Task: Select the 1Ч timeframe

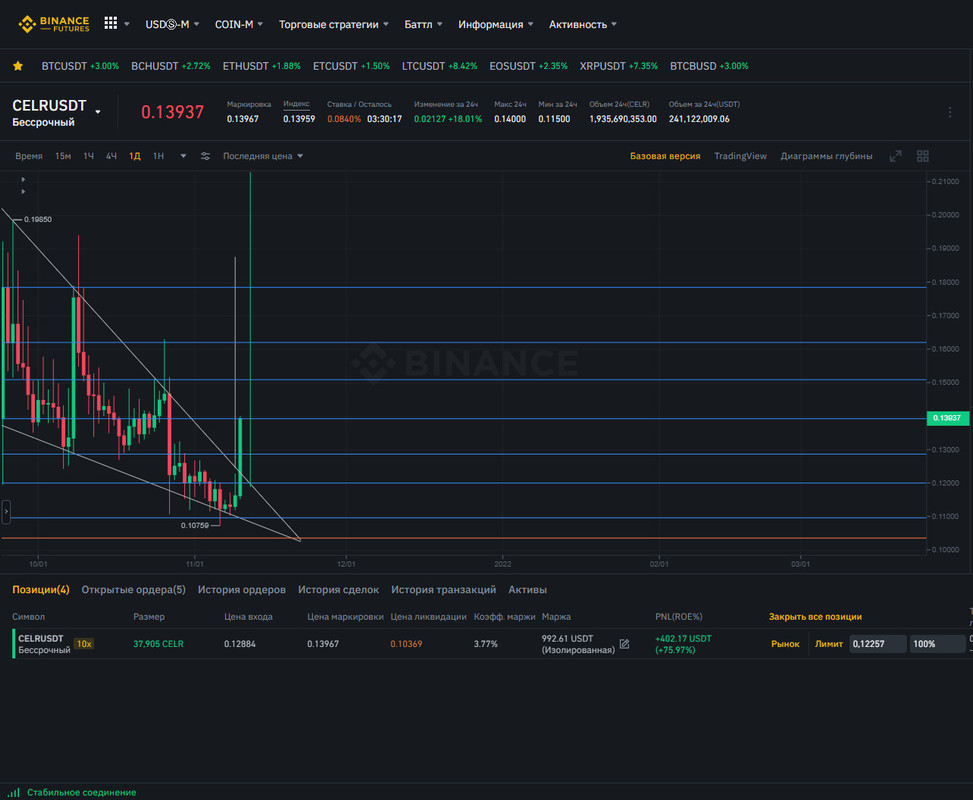Action: click(89, 156)
